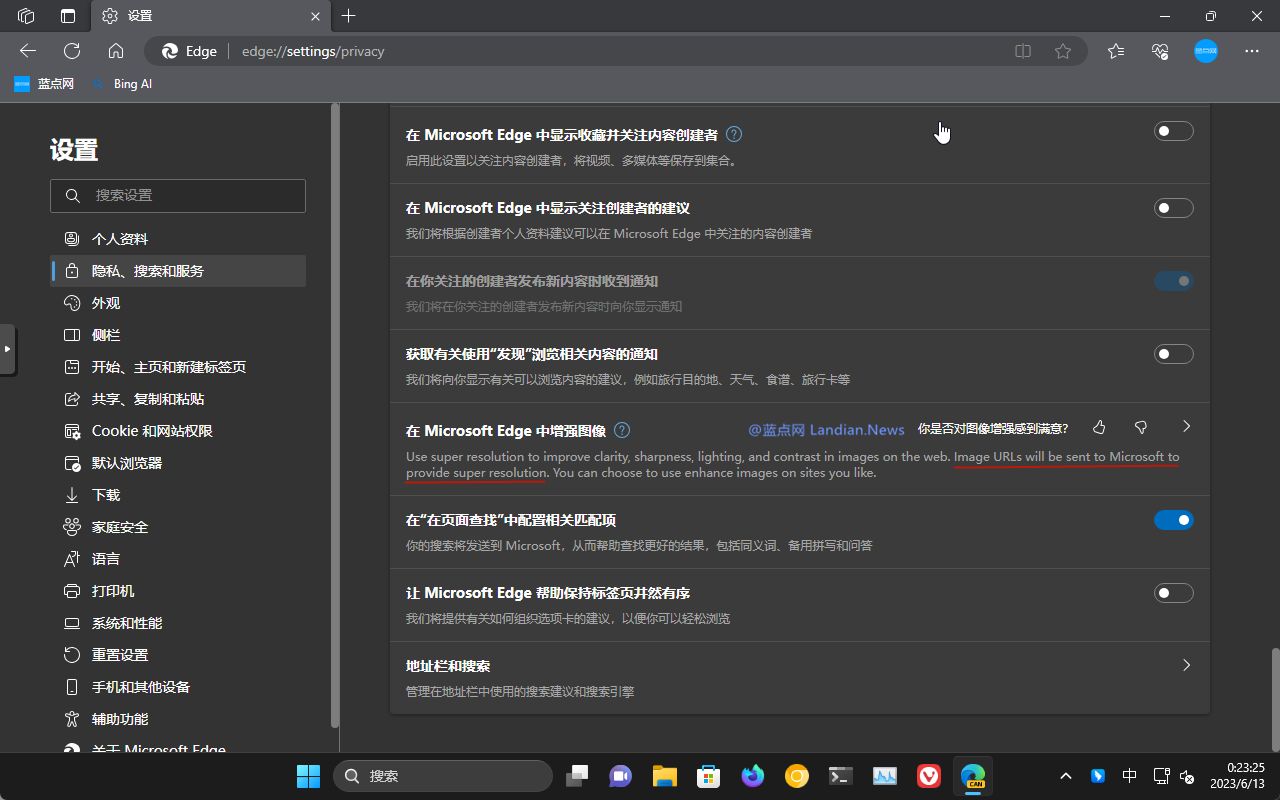Open 辅助功能 section
The image size is (1280, 800).
point(178,719)
